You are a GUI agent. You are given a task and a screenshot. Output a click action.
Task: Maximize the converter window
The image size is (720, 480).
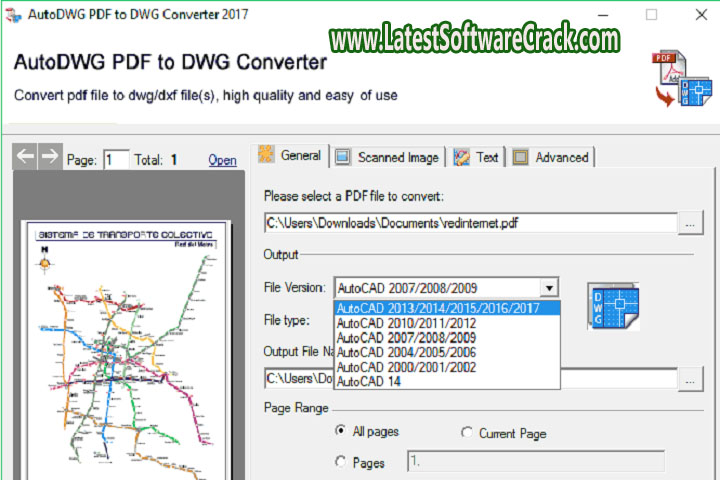coord(651,15)
